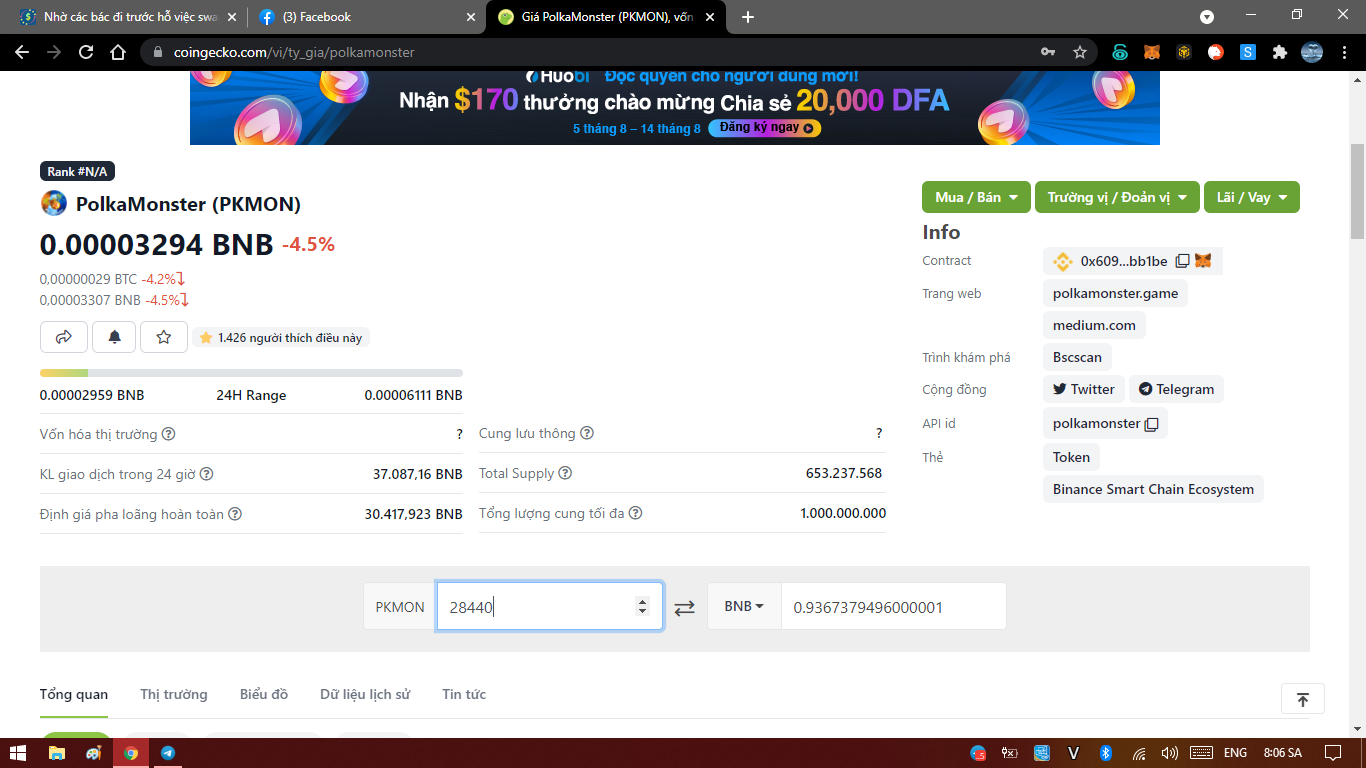Open the MetaMask extension in the toolbar
This screenshot has height=768, width=1366.
[1152, 52]
